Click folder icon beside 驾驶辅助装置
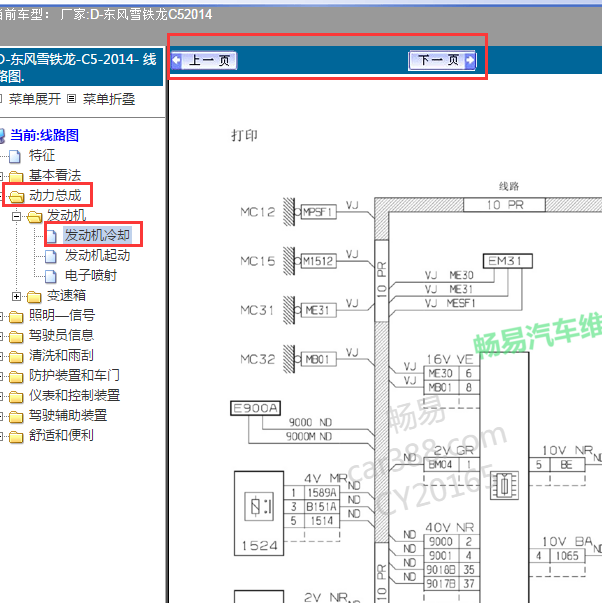 tap(16, 416)
